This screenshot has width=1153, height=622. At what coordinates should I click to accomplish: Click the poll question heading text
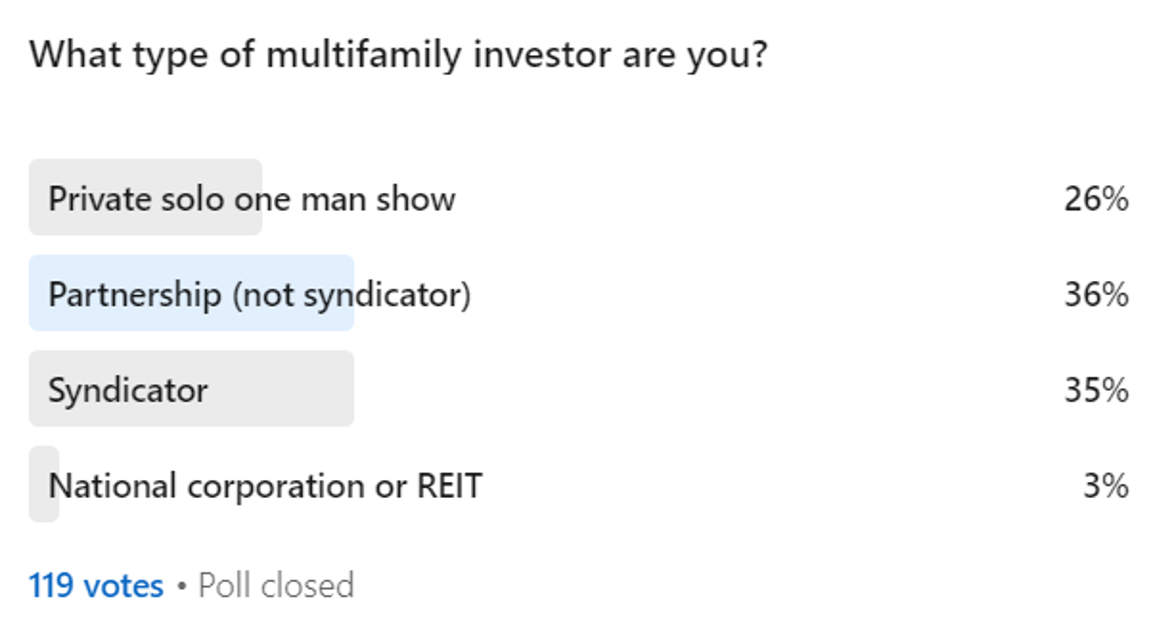[x=397, y=54]
